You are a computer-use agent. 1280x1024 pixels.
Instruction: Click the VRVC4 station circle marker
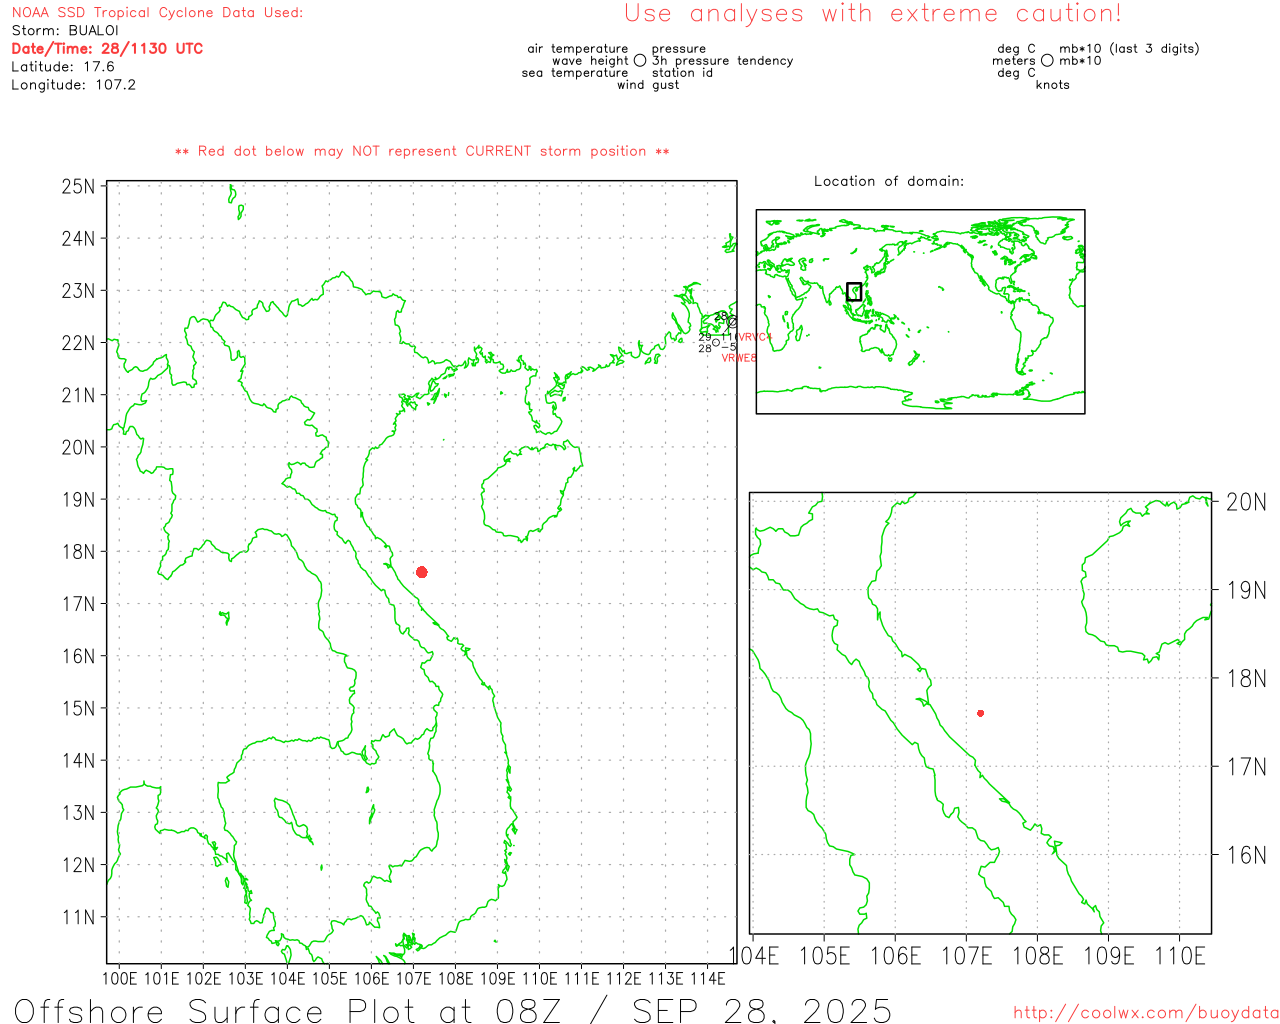(x=732, y=322)
